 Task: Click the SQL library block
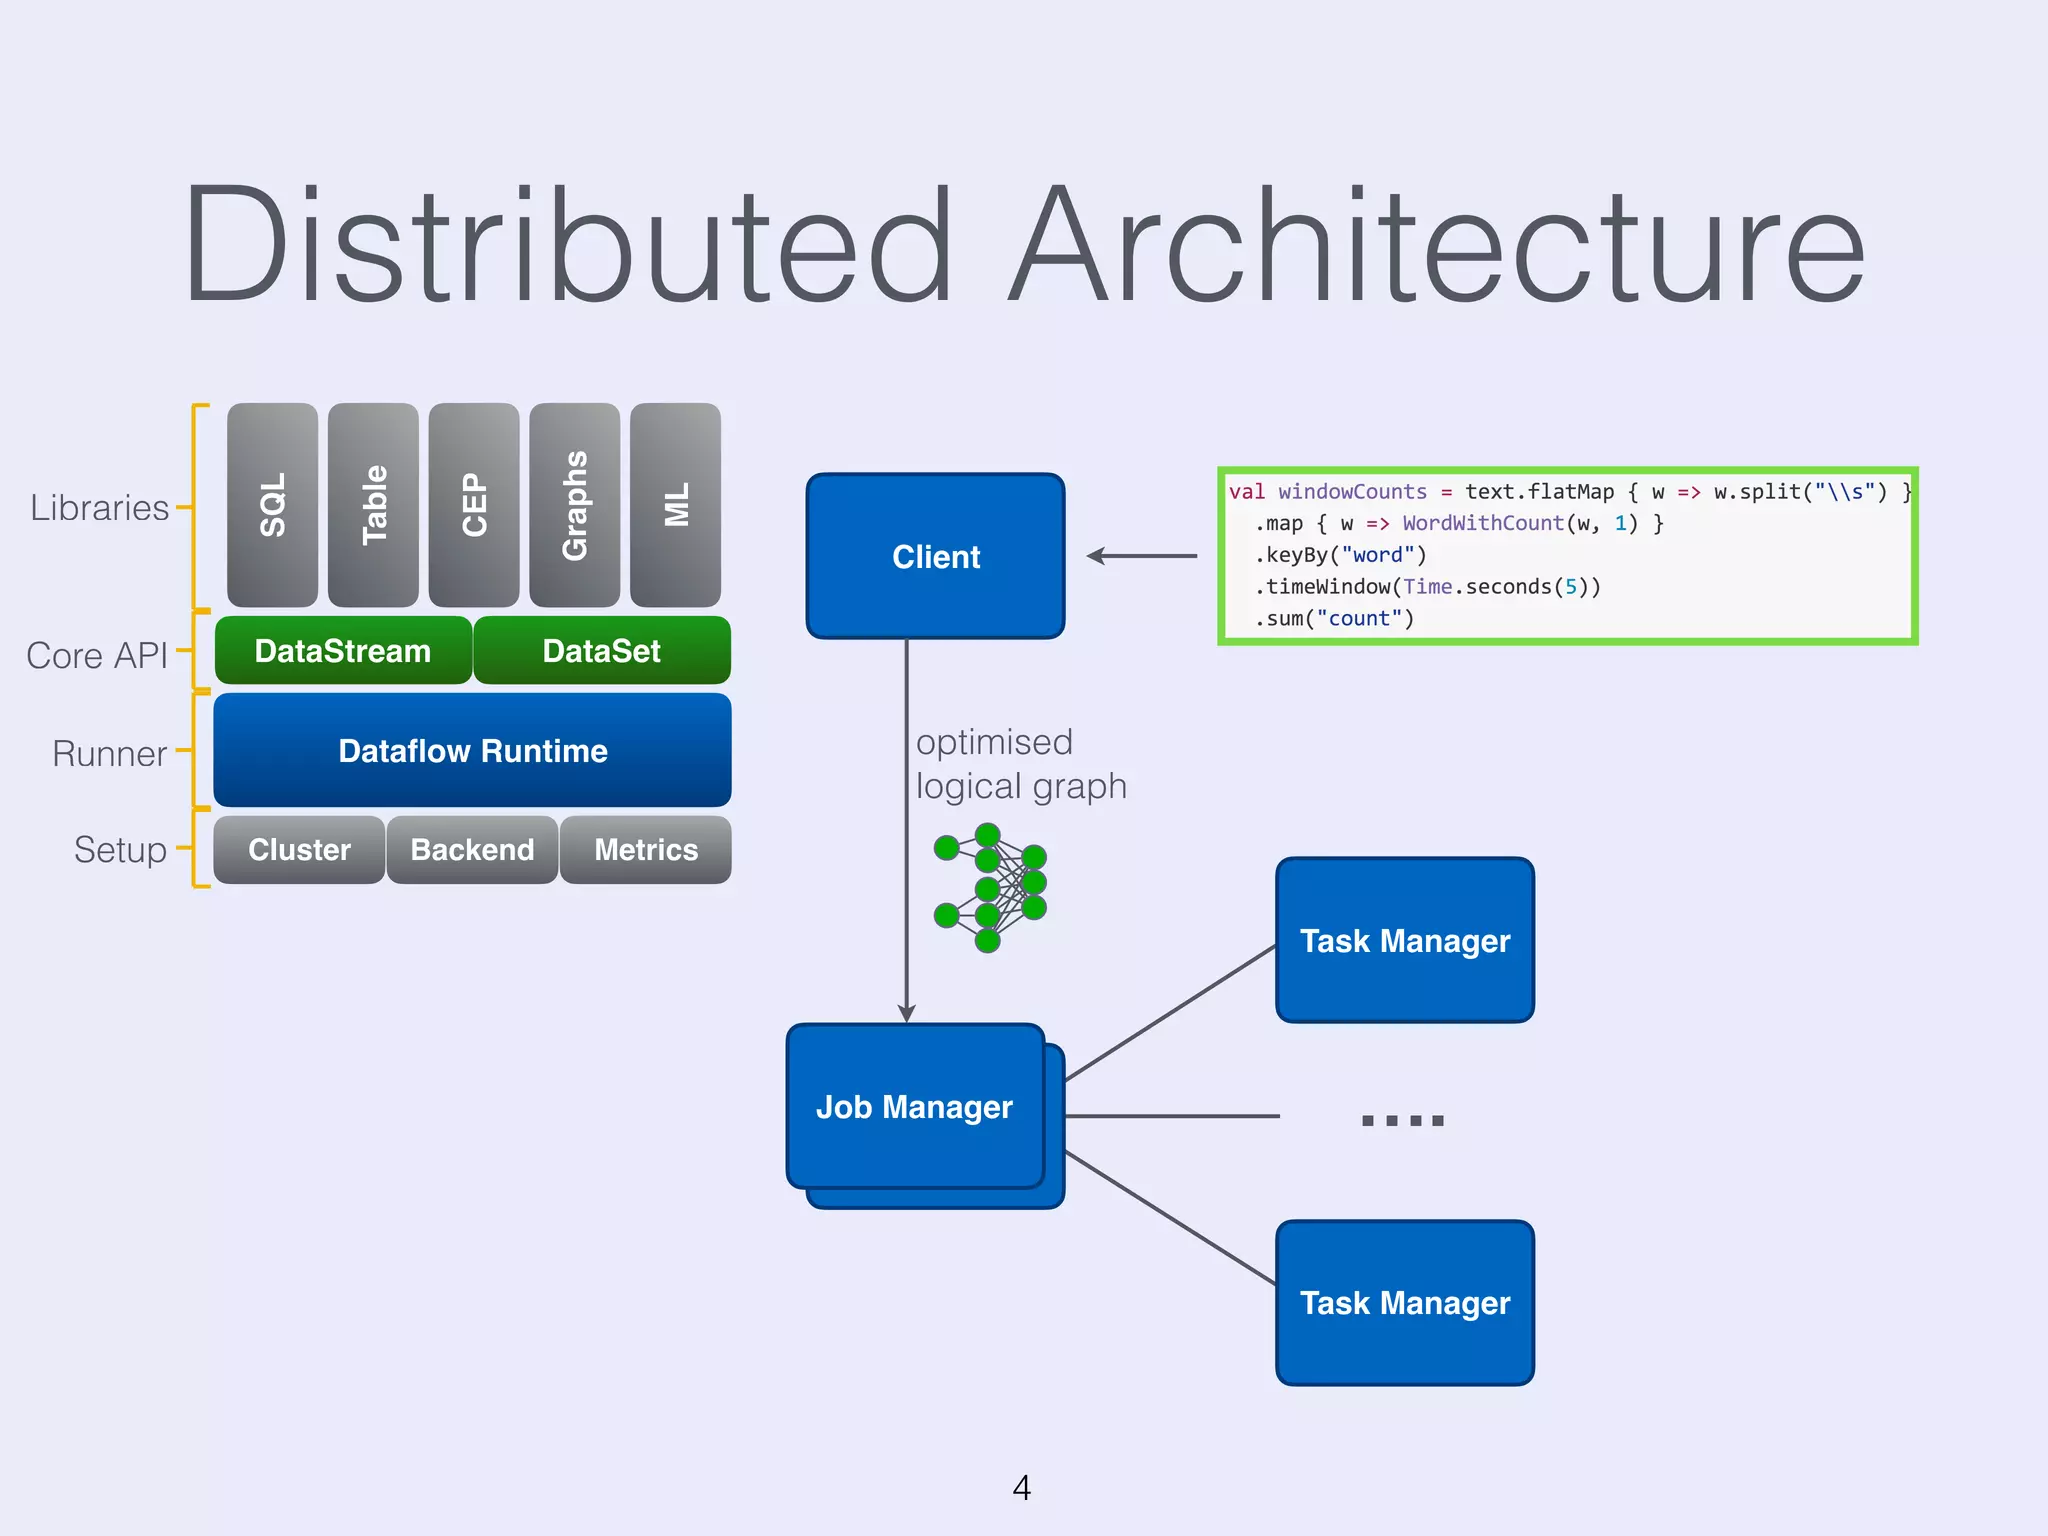click(272, 505)
